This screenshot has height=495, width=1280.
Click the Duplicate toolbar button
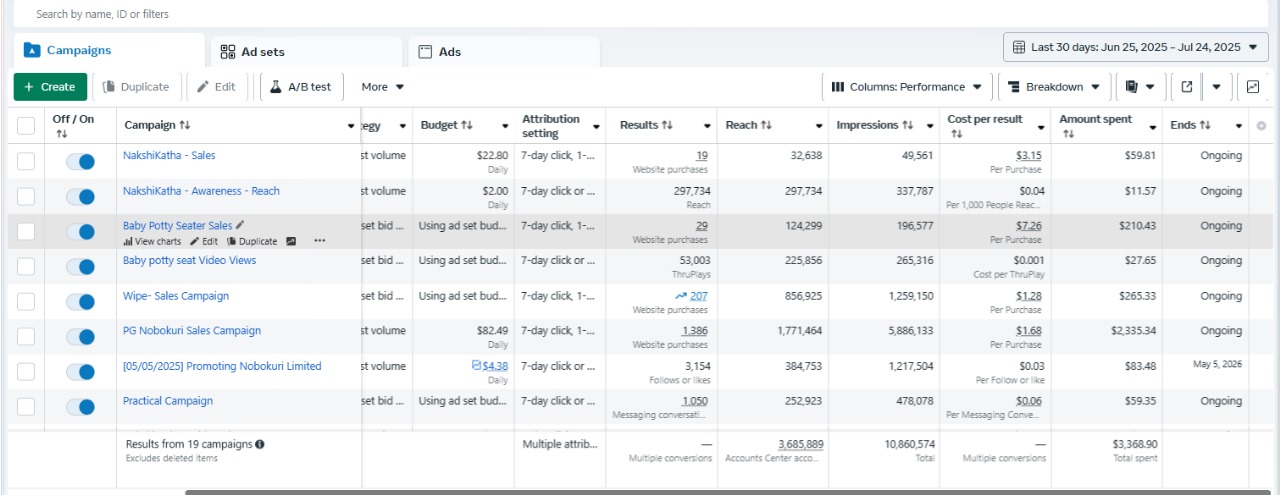[137, 87]
